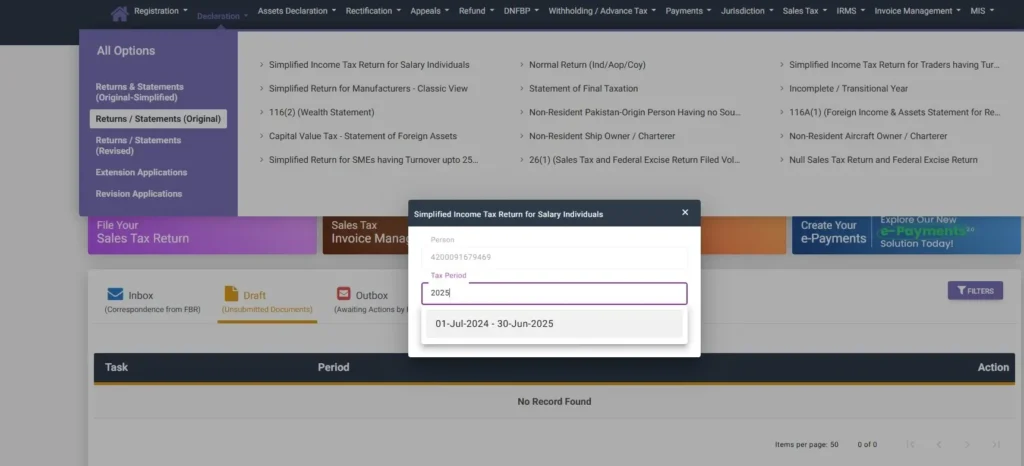
Task: Open Capital Value Tax - Statement of Foreign Assets
Action: tap(362, 136)
